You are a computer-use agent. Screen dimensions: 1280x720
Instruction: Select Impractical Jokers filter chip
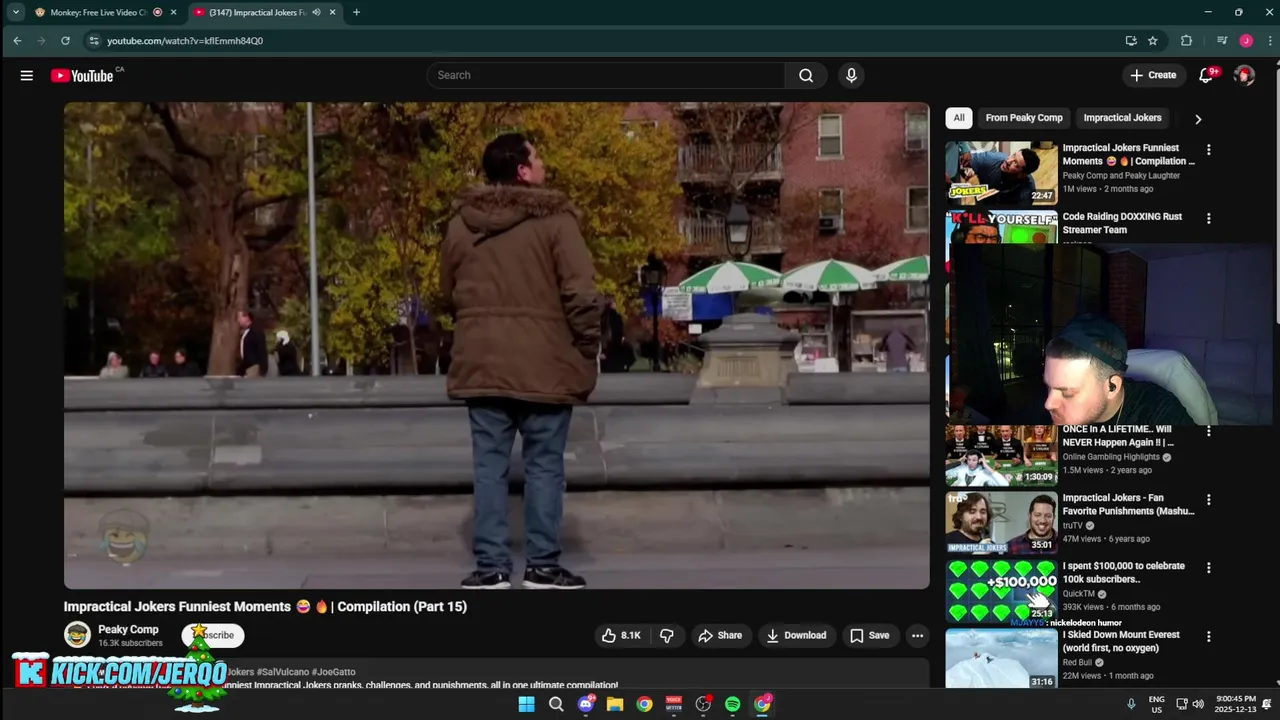pyautogui.click(x=1122, y=118)
